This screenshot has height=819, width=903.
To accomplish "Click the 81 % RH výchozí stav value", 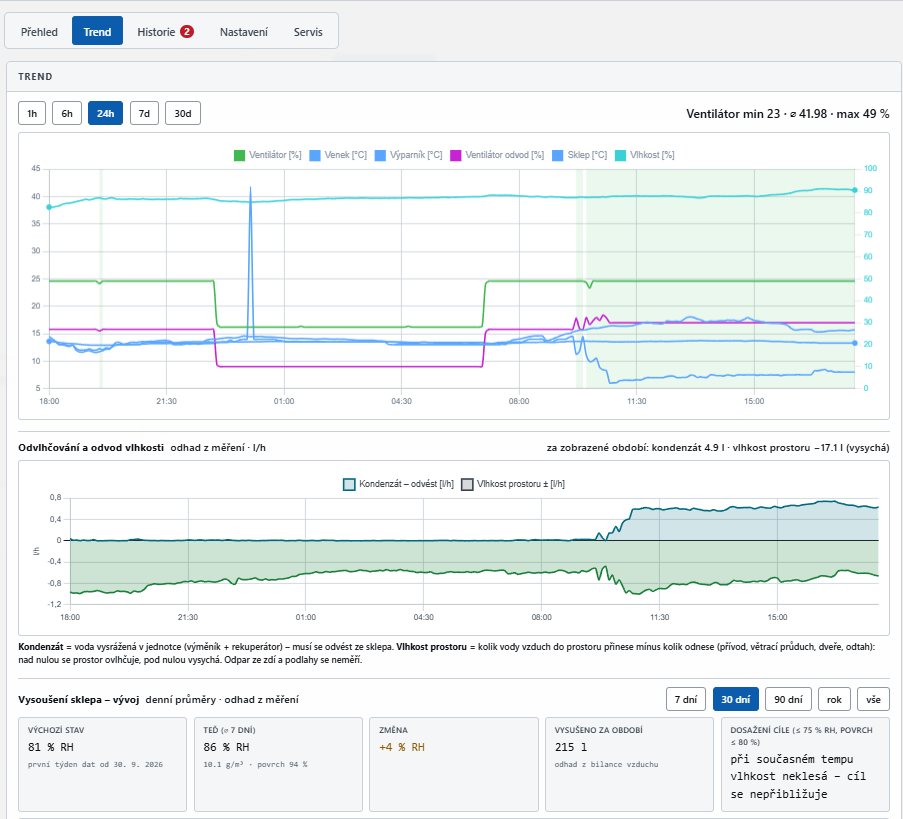I will [x=51, y=747].
